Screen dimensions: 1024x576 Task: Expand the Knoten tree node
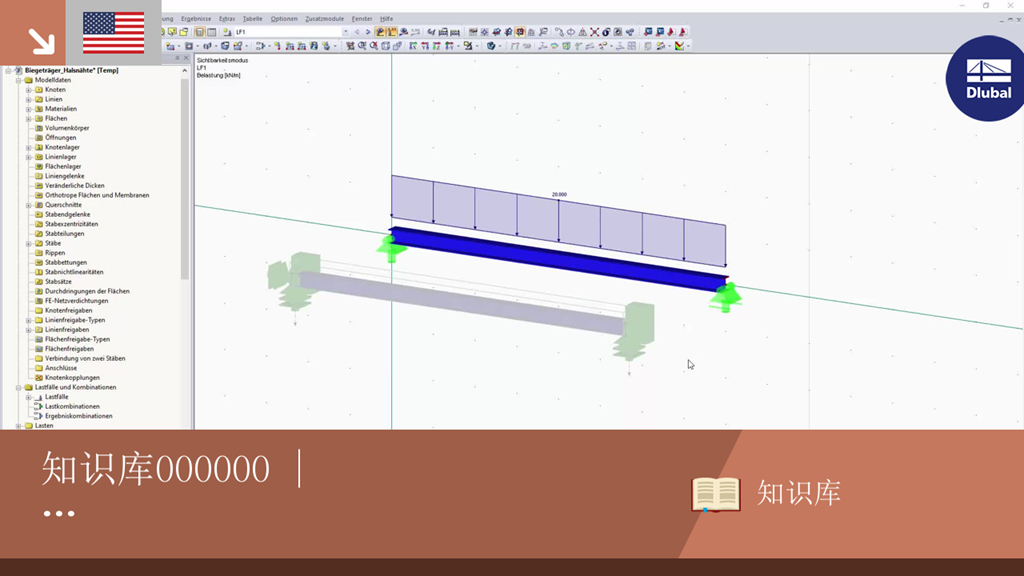29,89
